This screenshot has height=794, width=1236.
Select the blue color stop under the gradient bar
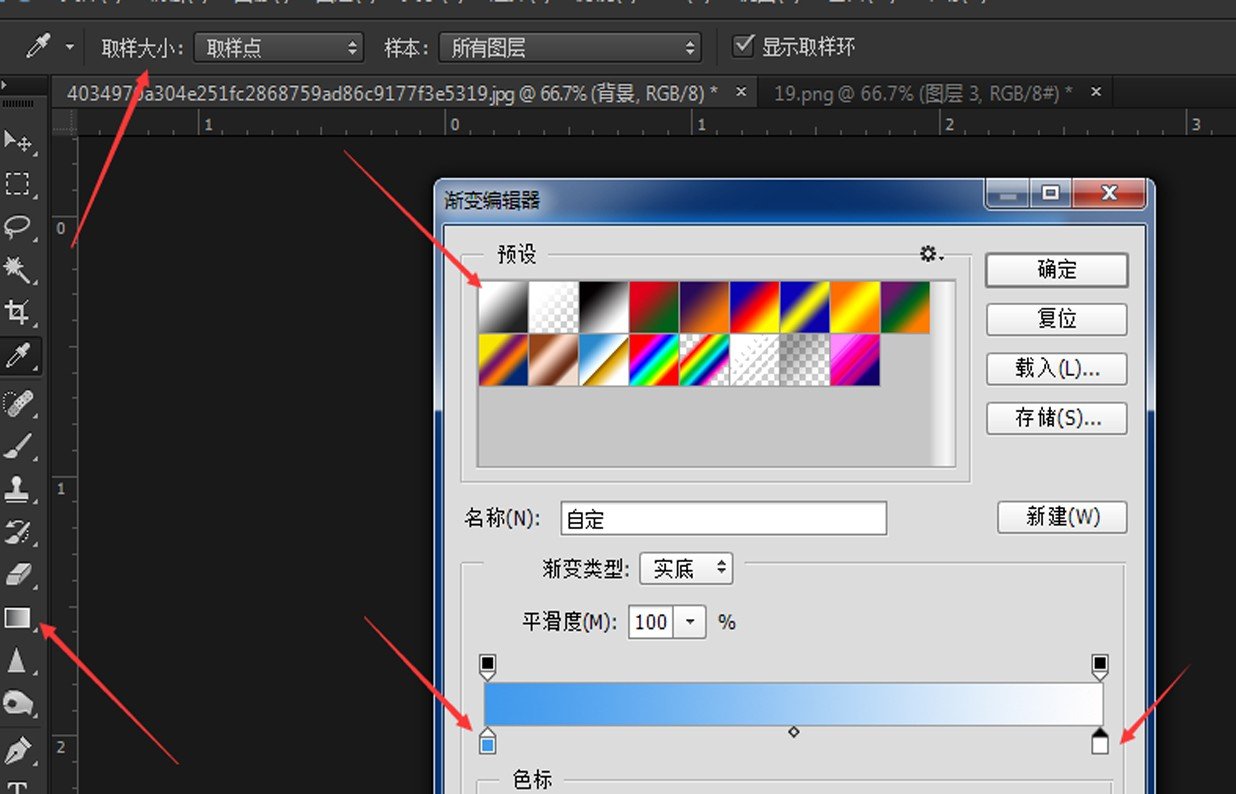click(x=487, y=741)
